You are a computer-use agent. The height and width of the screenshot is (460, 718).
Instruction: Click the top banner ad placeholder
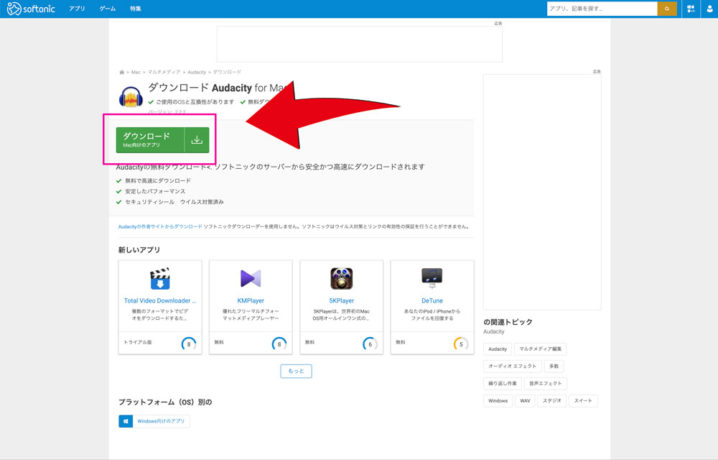pos(359,43)
